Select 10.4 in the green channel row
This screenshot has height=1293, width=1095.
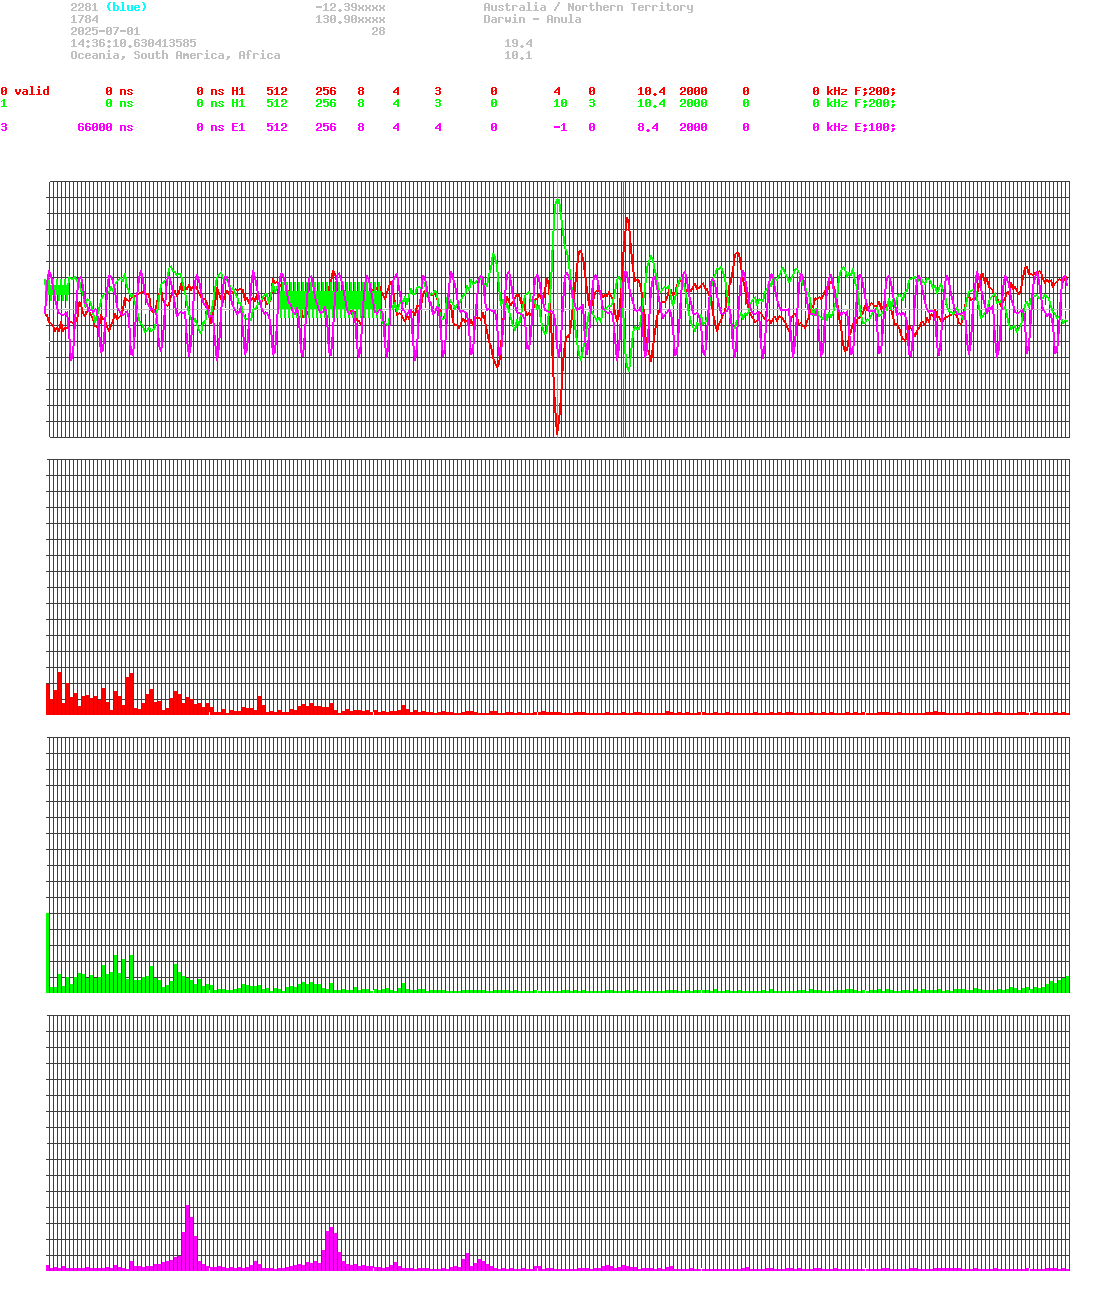click(651, 103)
